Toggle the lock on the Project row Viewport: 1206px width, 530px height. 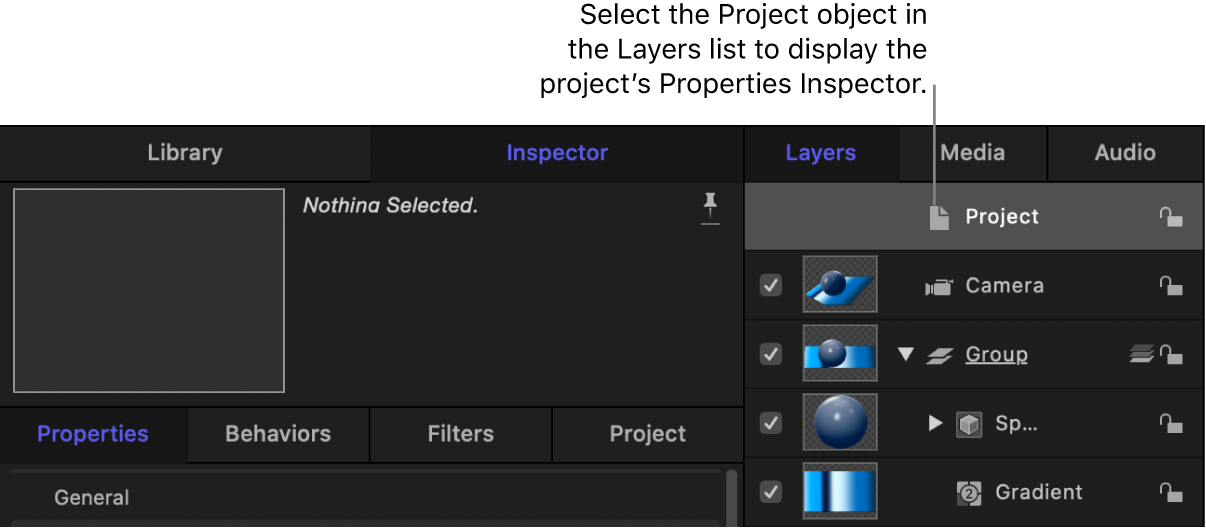click(1171, 217)
